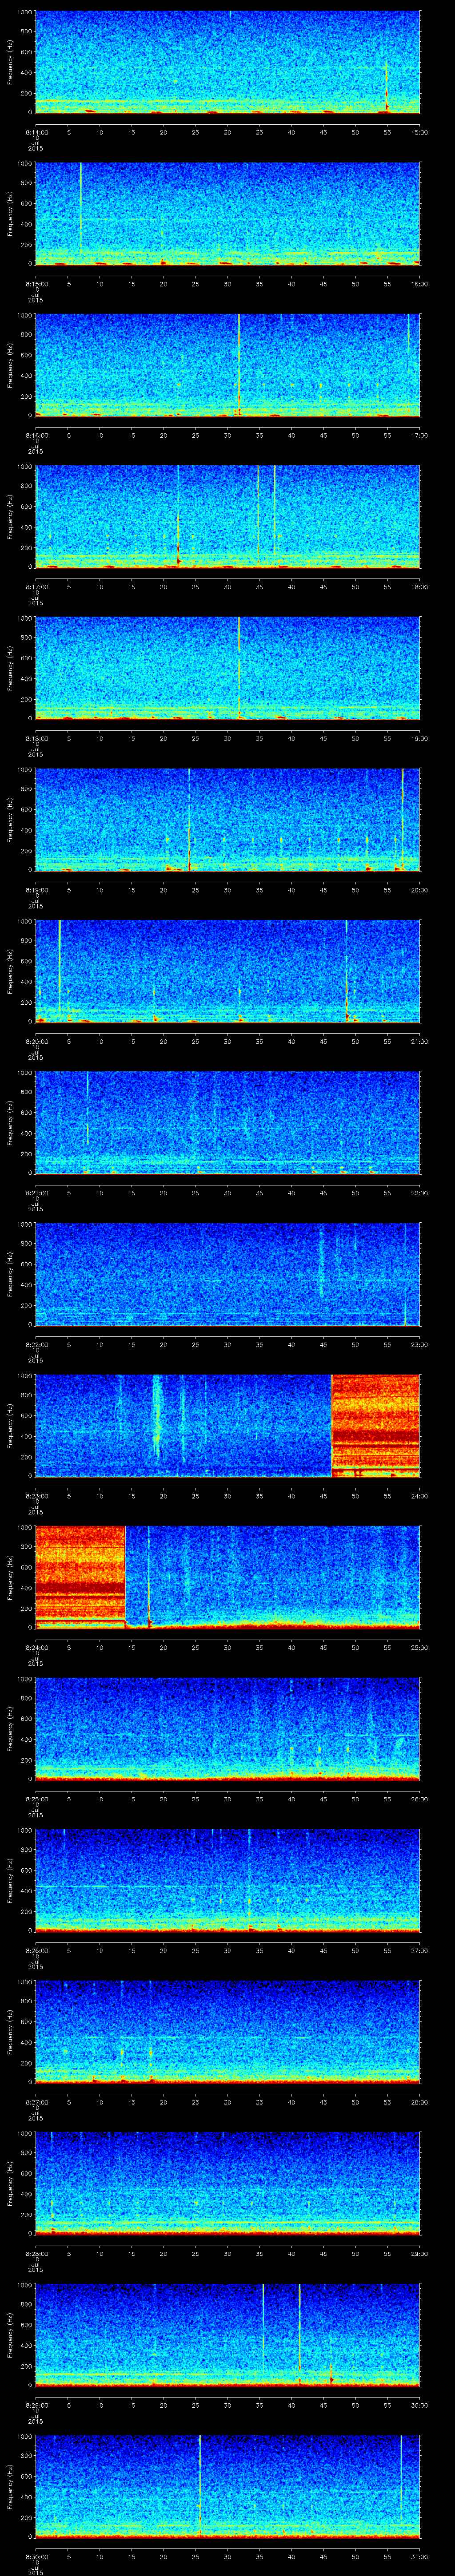Click 'Frequency (Hz)' label of the 8:14:00 panel

pyautogui.click(x=10, y=62)
